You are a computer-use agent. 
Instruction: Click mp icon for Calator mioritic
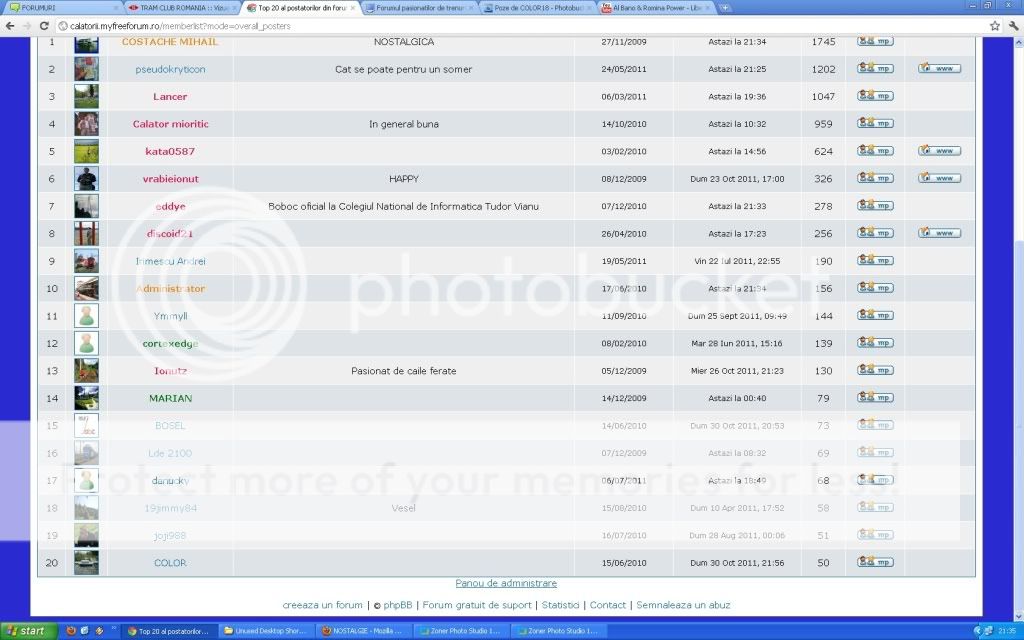[x=875, y=123]
